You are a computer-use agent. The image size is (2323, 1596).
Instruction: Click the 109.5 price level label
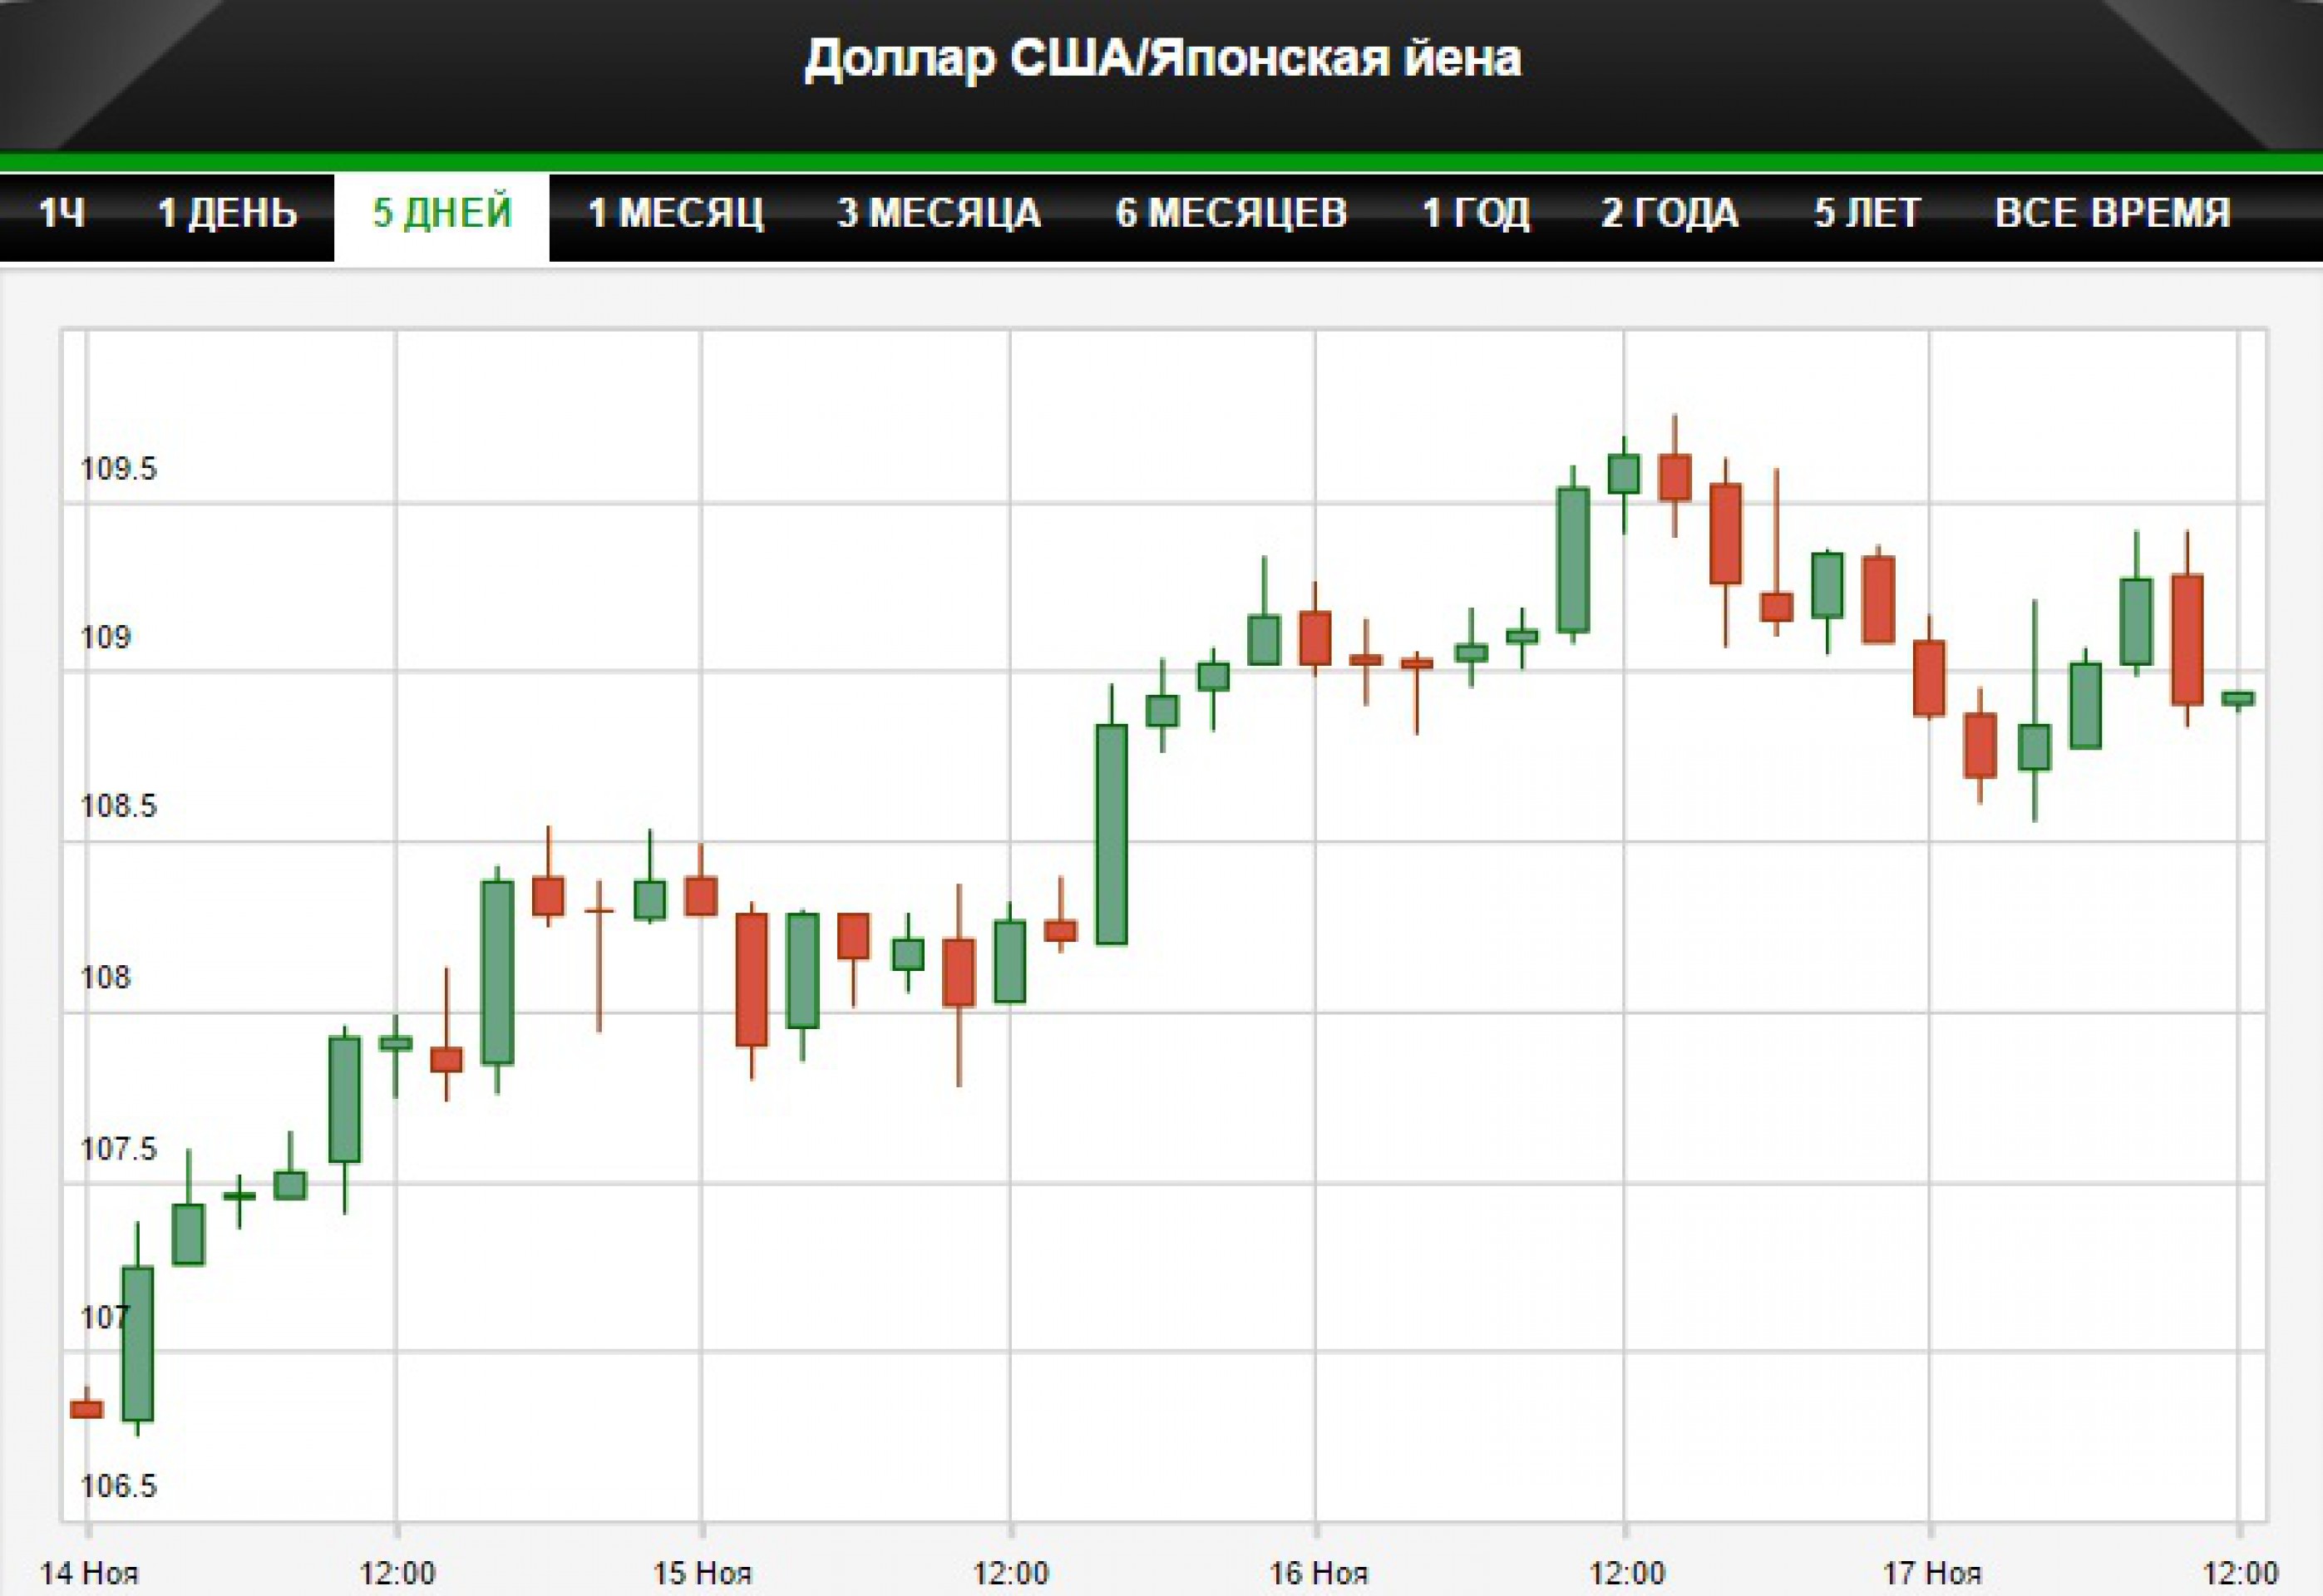[x=119, y=469]
